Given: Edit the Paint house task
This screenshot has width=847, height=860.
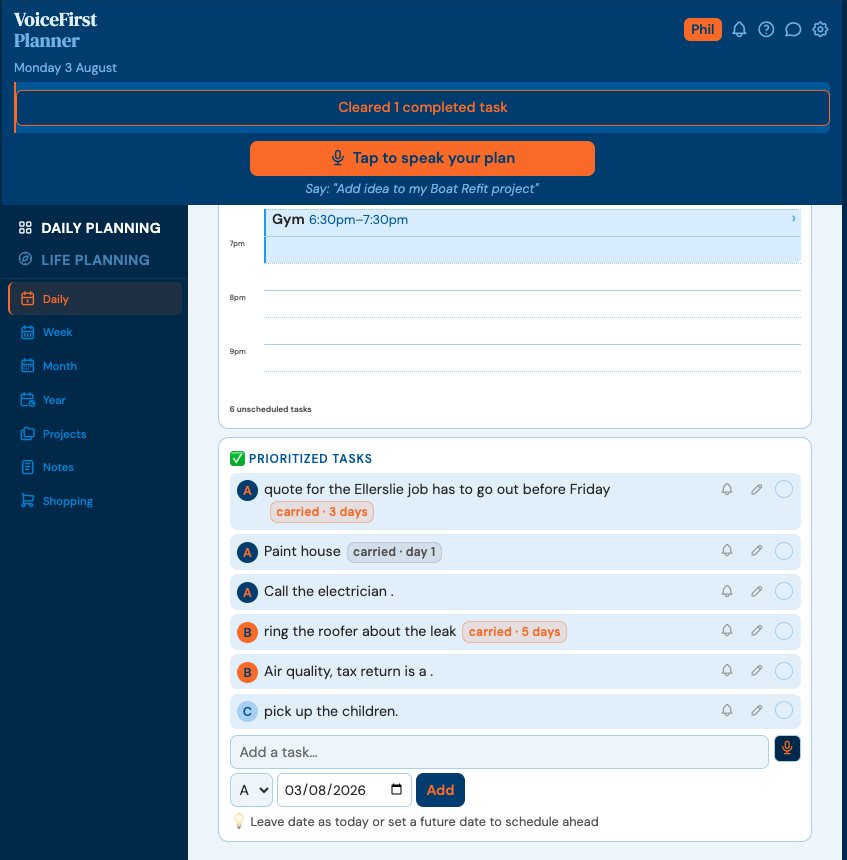Looking at the screenshot, I should [756, 550].
